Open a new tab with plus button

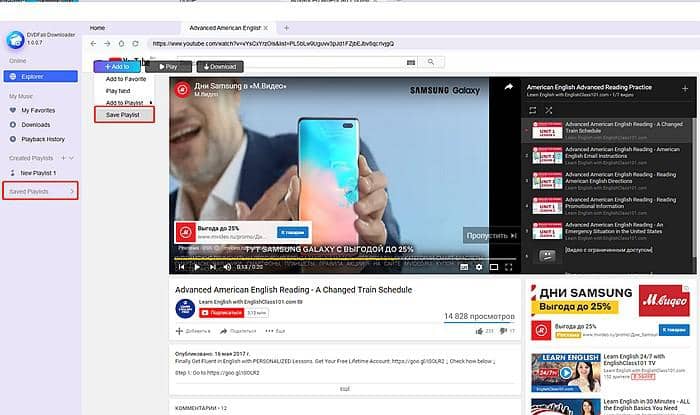pos(287,28)
